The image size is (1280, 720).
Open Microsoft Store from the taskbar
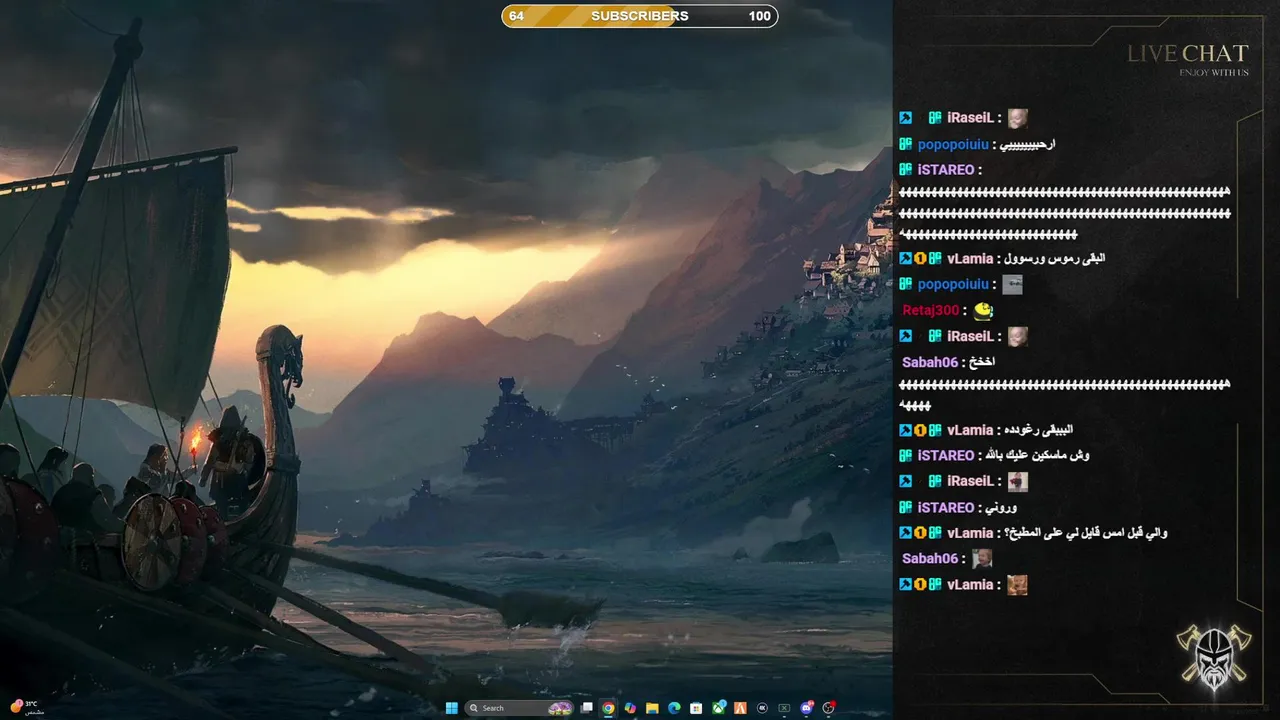pyautogui.click(x=696, y=708)
